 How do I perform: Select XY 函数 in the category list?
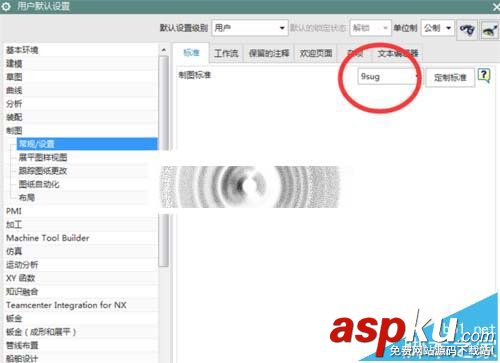81,278
